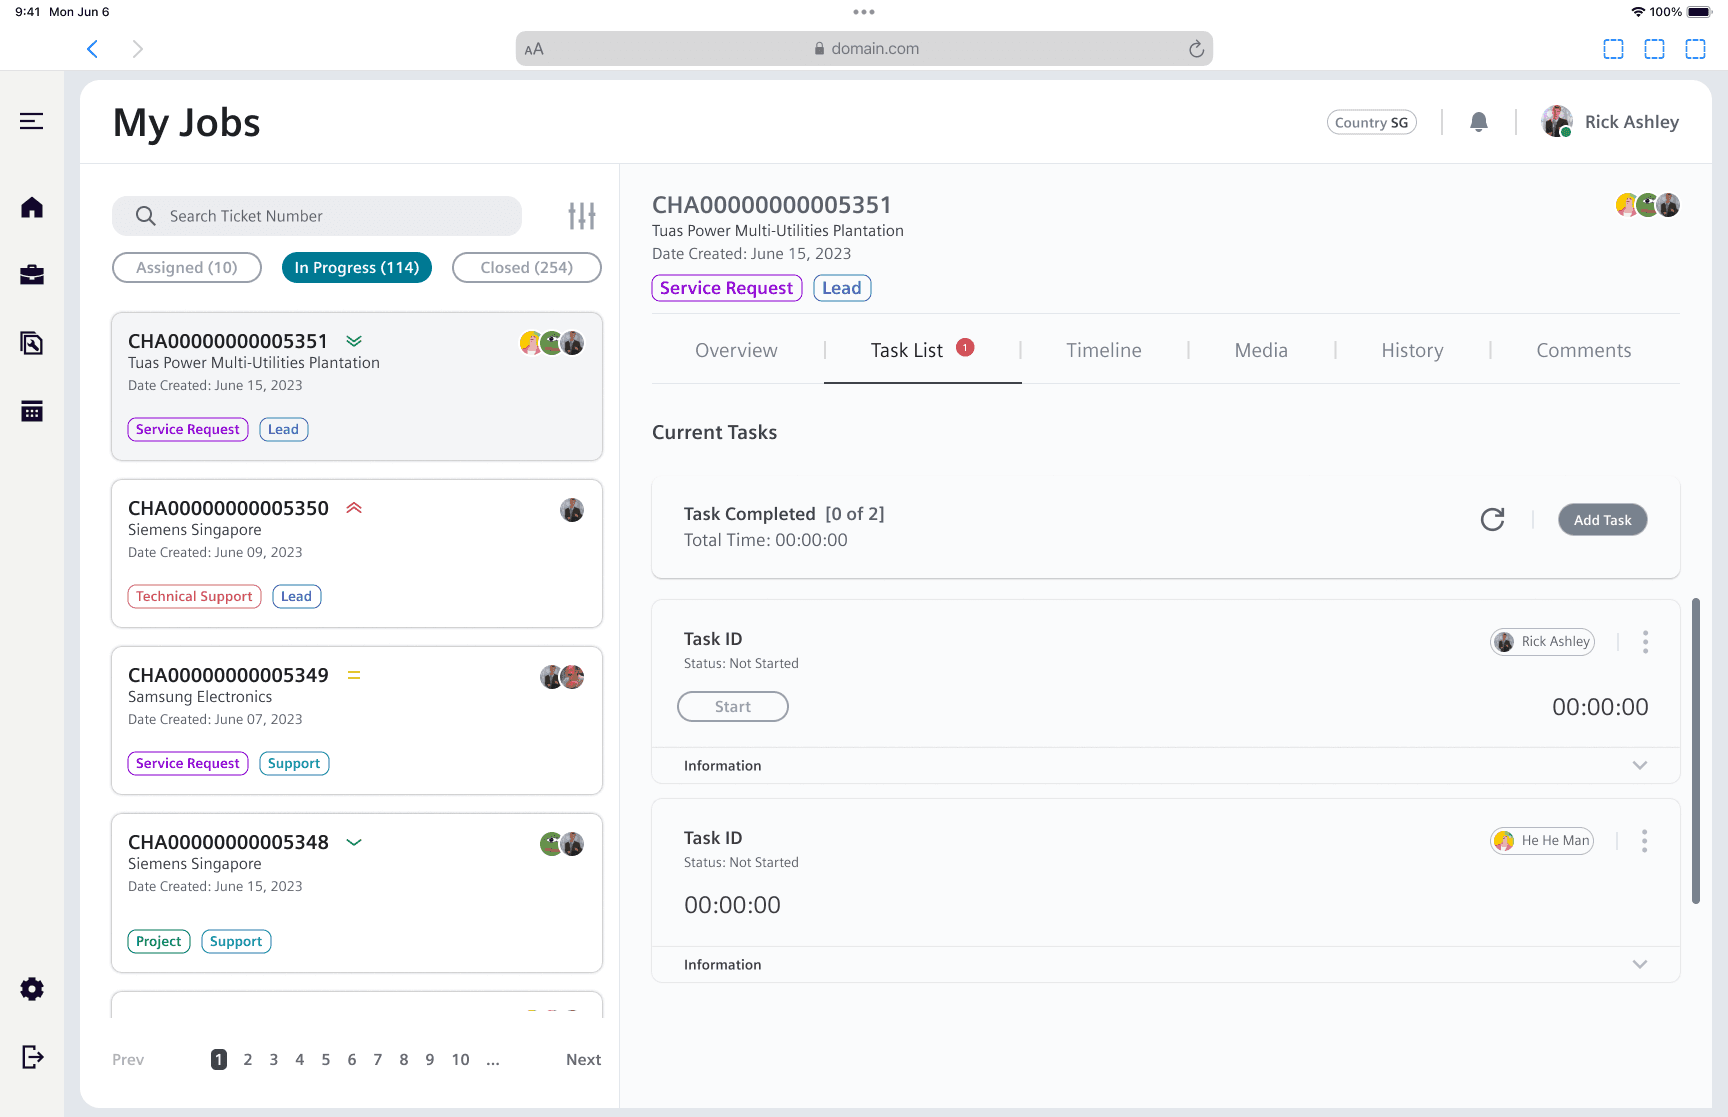This screenshot has width=1728, height=1117.
Task: Switch to History tab
Action: 1412,351
